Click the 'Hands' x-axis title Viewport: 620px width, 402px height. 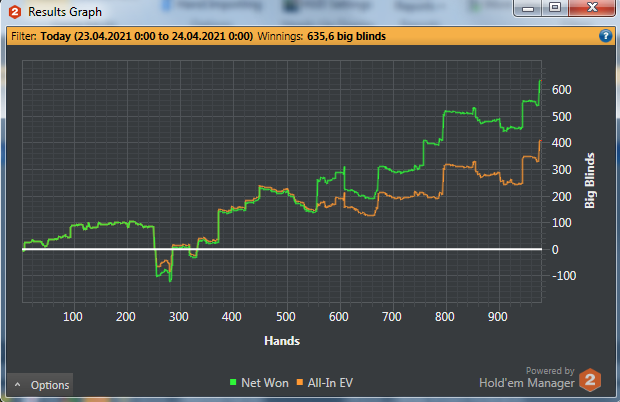pos(282,341)
